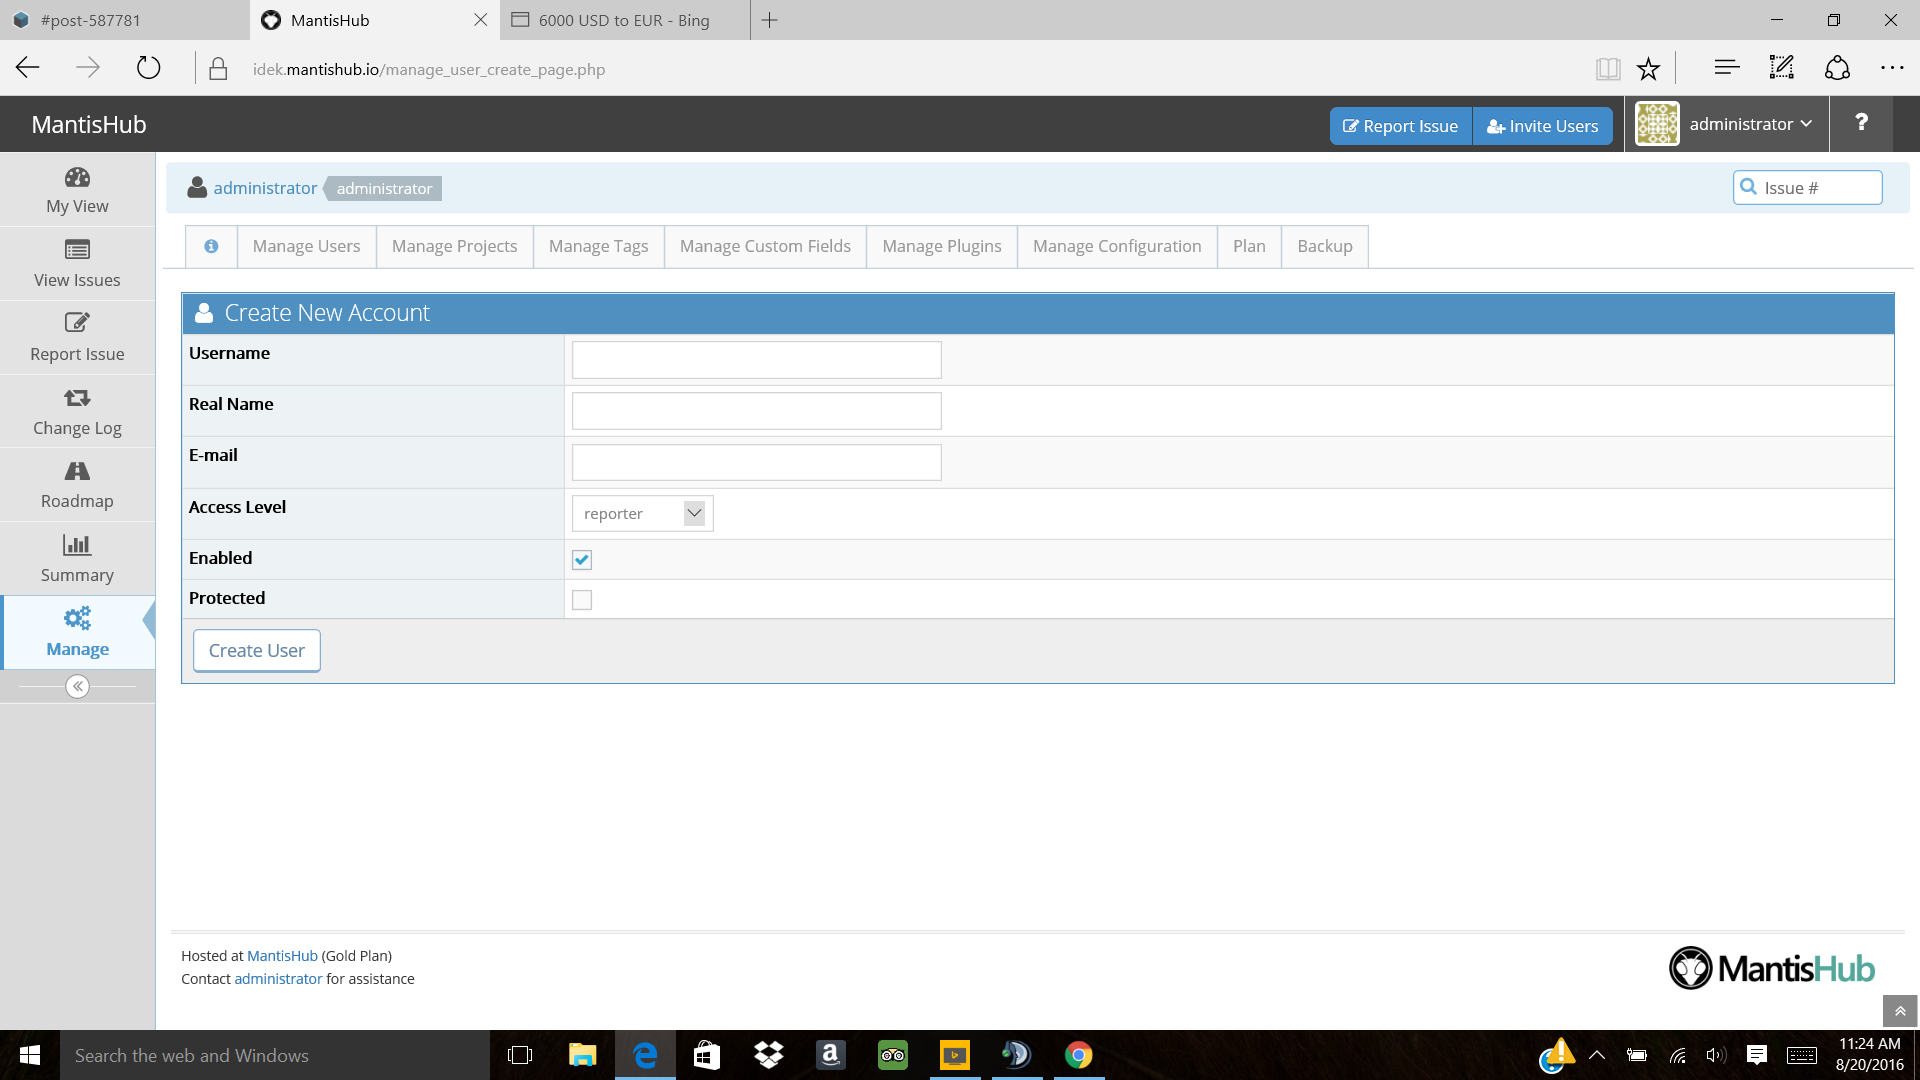The image size is (1920, 1080).
Task: Click the administrator avatar image
Action: coord(1657,124)
